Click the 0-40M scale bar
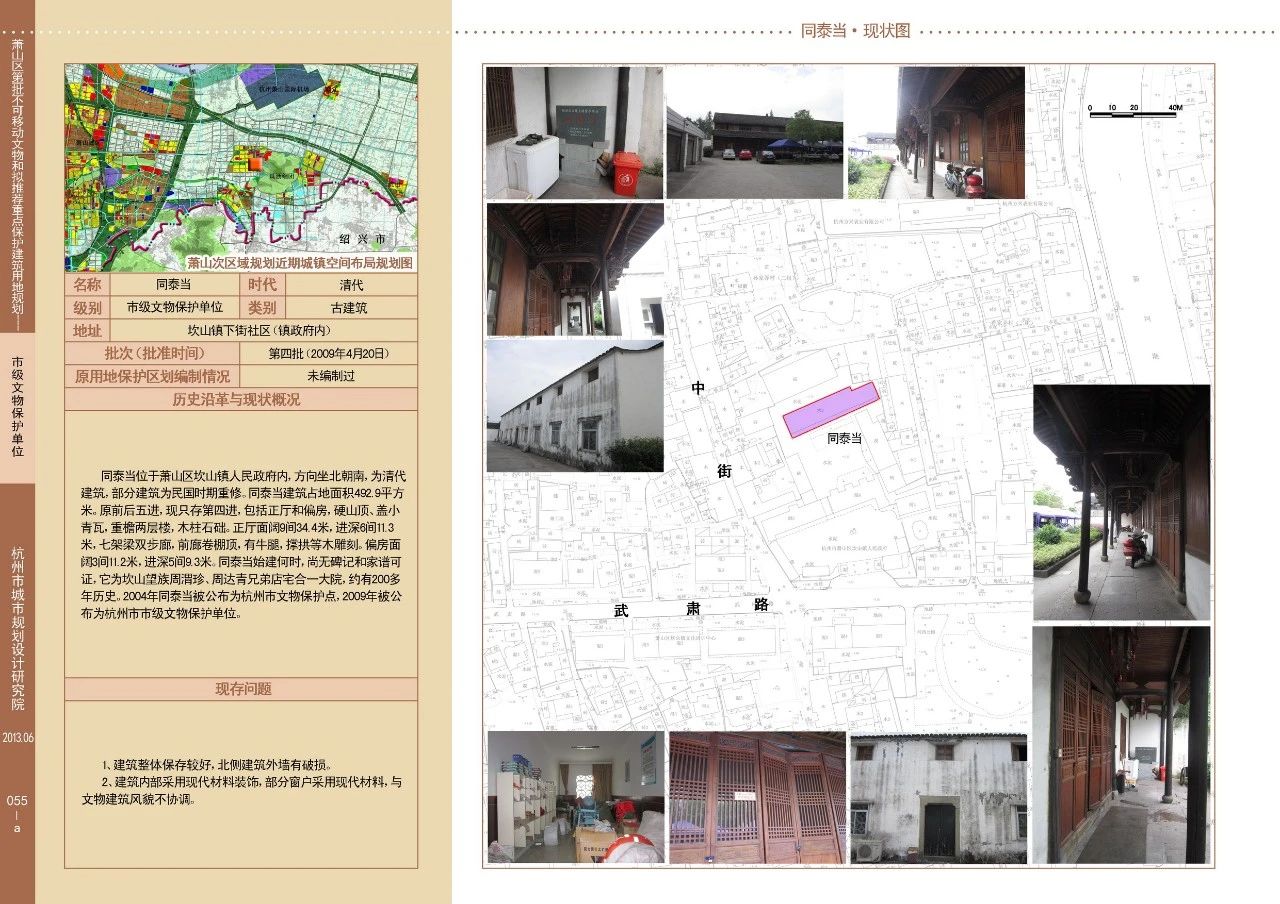The height and width of the screenshot is (904, 1280). [1136, 110]
